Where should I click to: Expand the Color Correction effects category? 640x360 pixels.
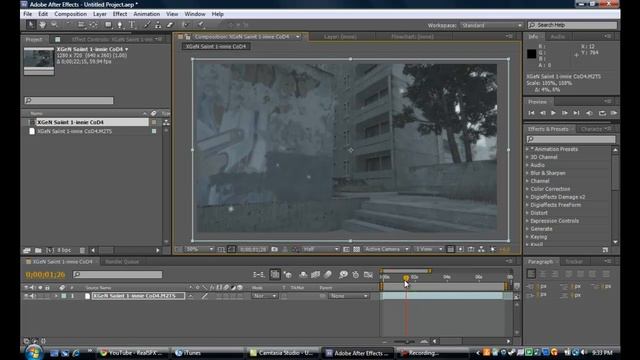point(528,189)
